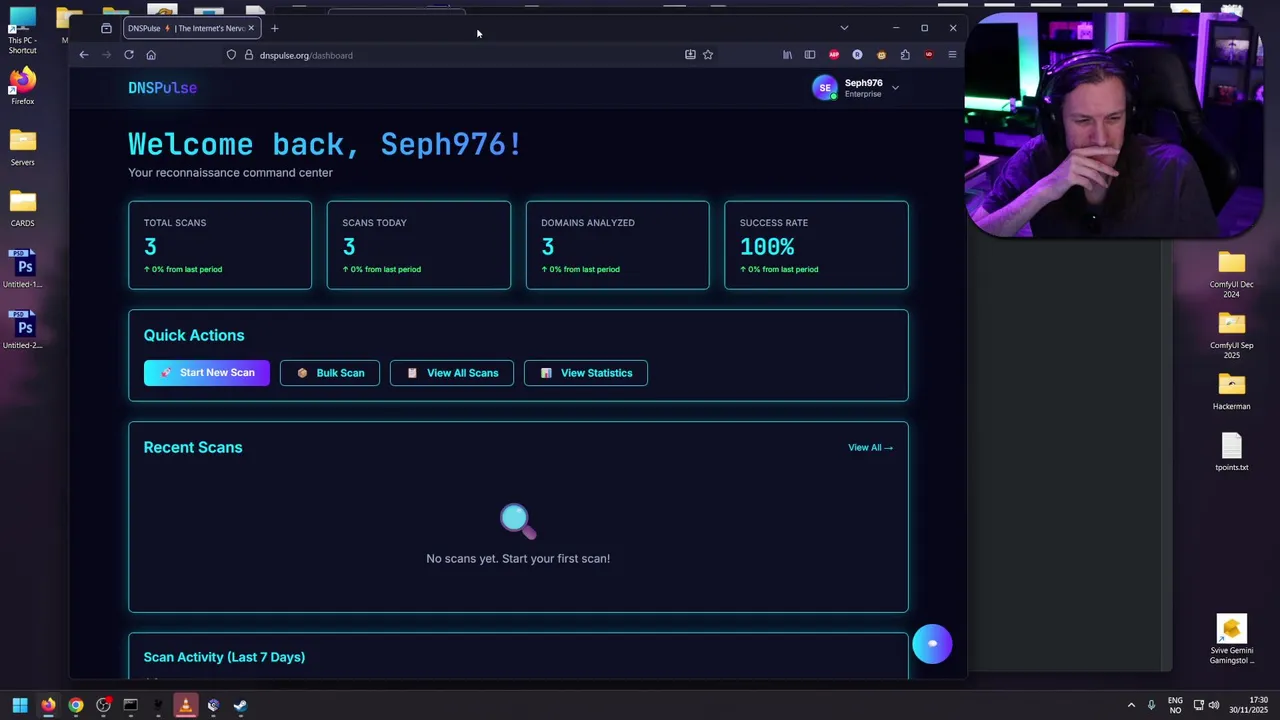Select the This PC shortcut on desktop
Image resolution: width=1280 pixels, height=720 pixels.
coord(22,31)
